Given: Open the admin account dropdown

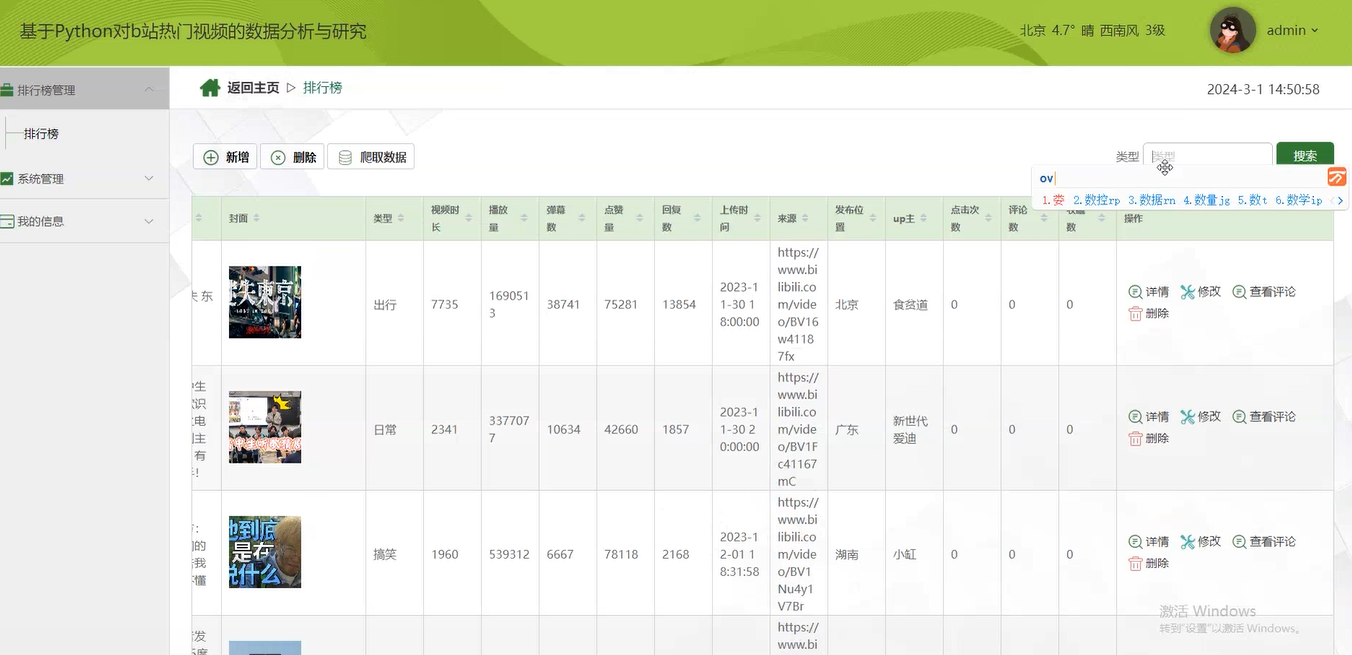Looking at the screenshot, I should tap(1292, 30).
